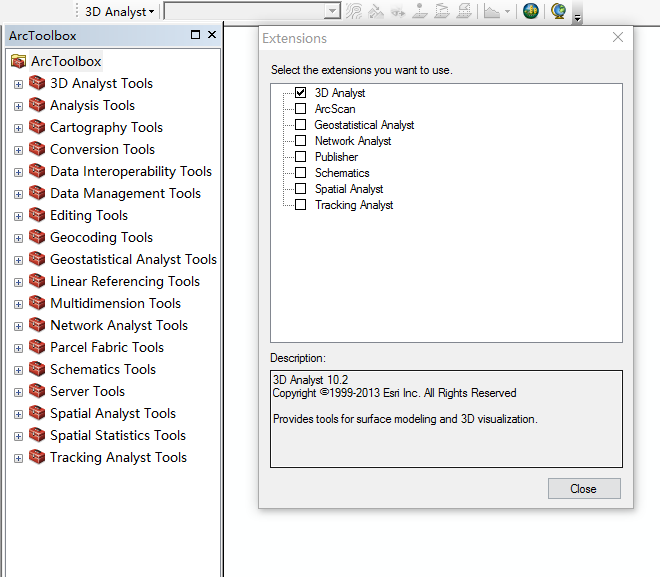Viewport: 660px width, 577px height.
Task: Expand the 3D Analyst Tools toolbox
Action: [18, 84]
